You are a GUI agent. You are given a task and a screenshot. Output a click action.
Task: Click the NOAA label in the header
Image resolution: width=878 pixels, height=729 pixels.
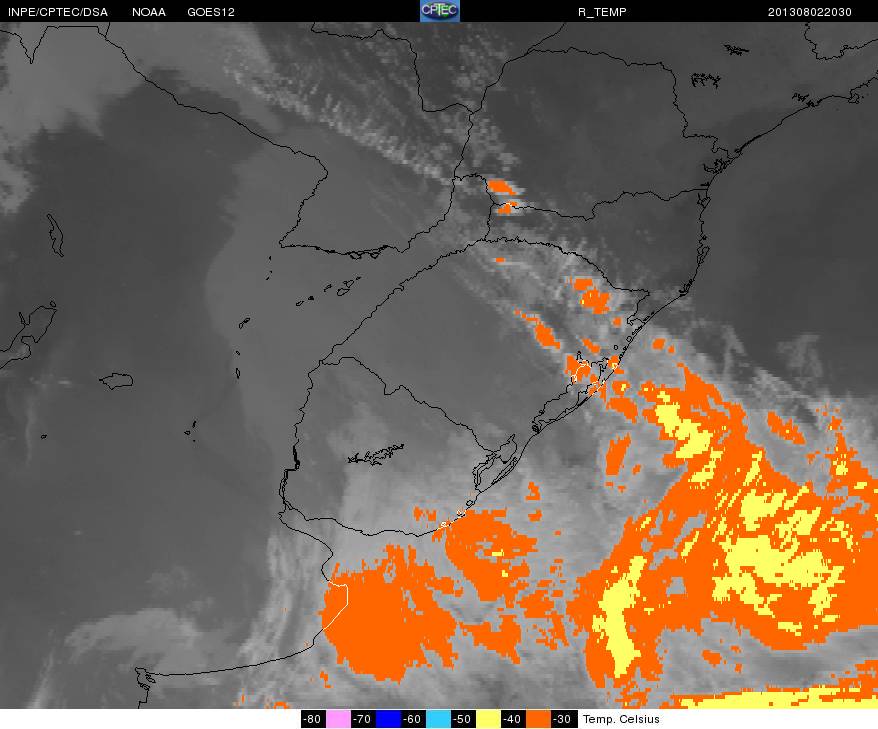(149, 12)
